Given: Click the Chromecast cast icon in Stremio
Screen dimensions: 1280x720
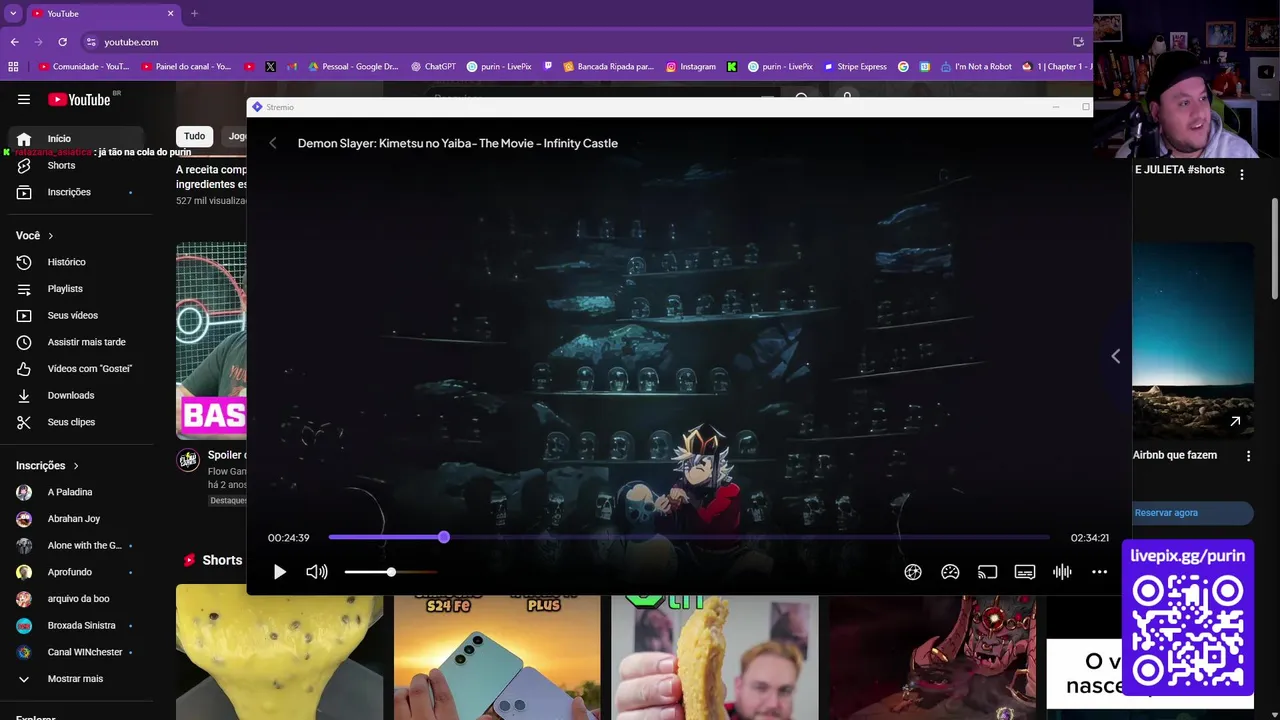Looking at the screenshot, I should 988,572.
